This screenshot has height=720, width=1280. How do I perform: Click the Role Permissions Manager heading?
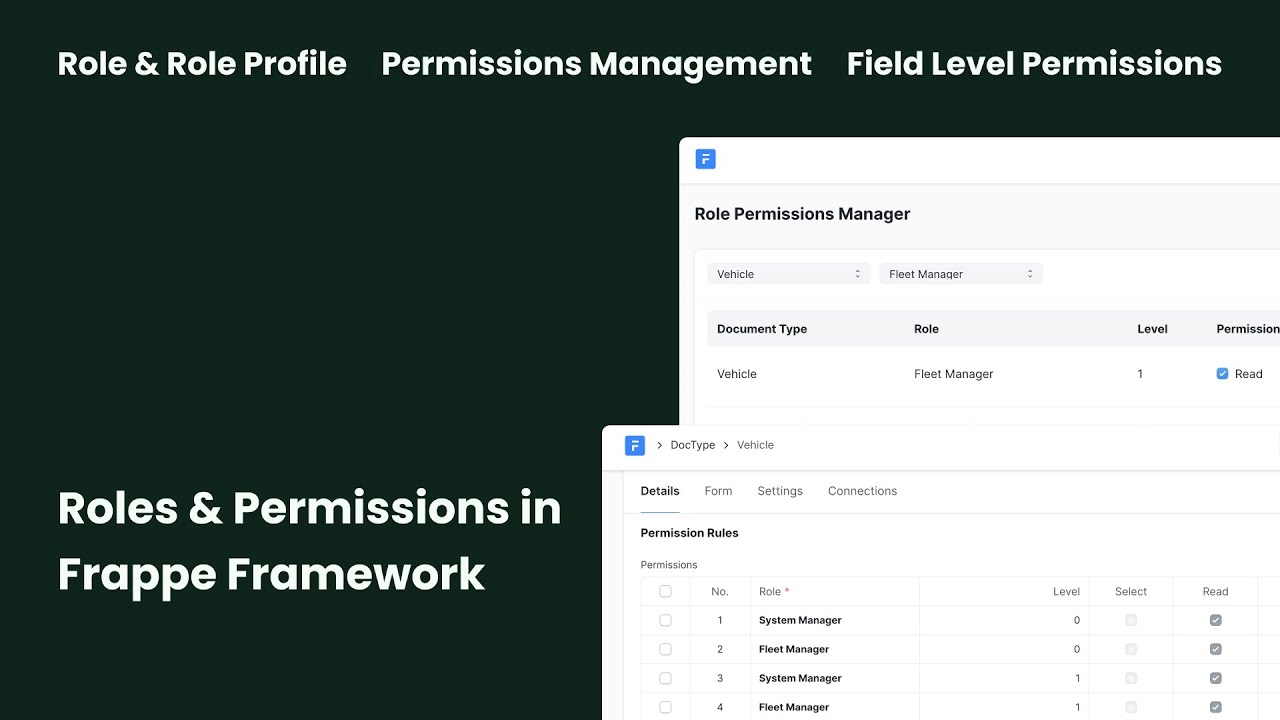point(802,214)
